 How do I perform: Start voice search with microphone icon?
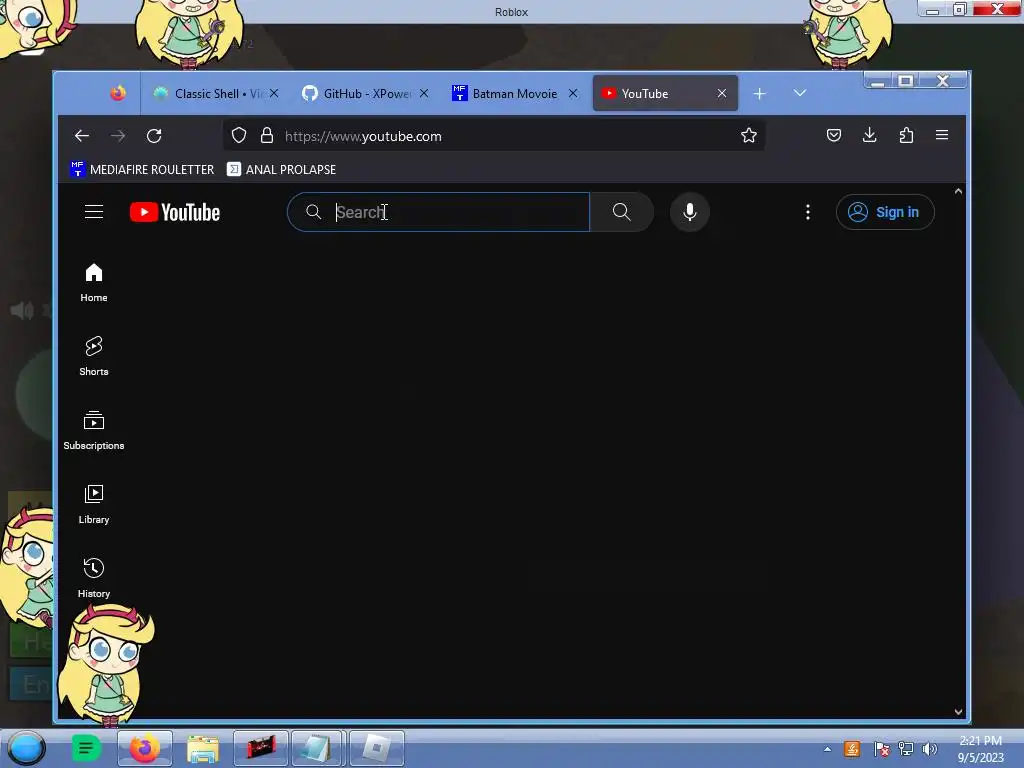[x=690, y=212]
